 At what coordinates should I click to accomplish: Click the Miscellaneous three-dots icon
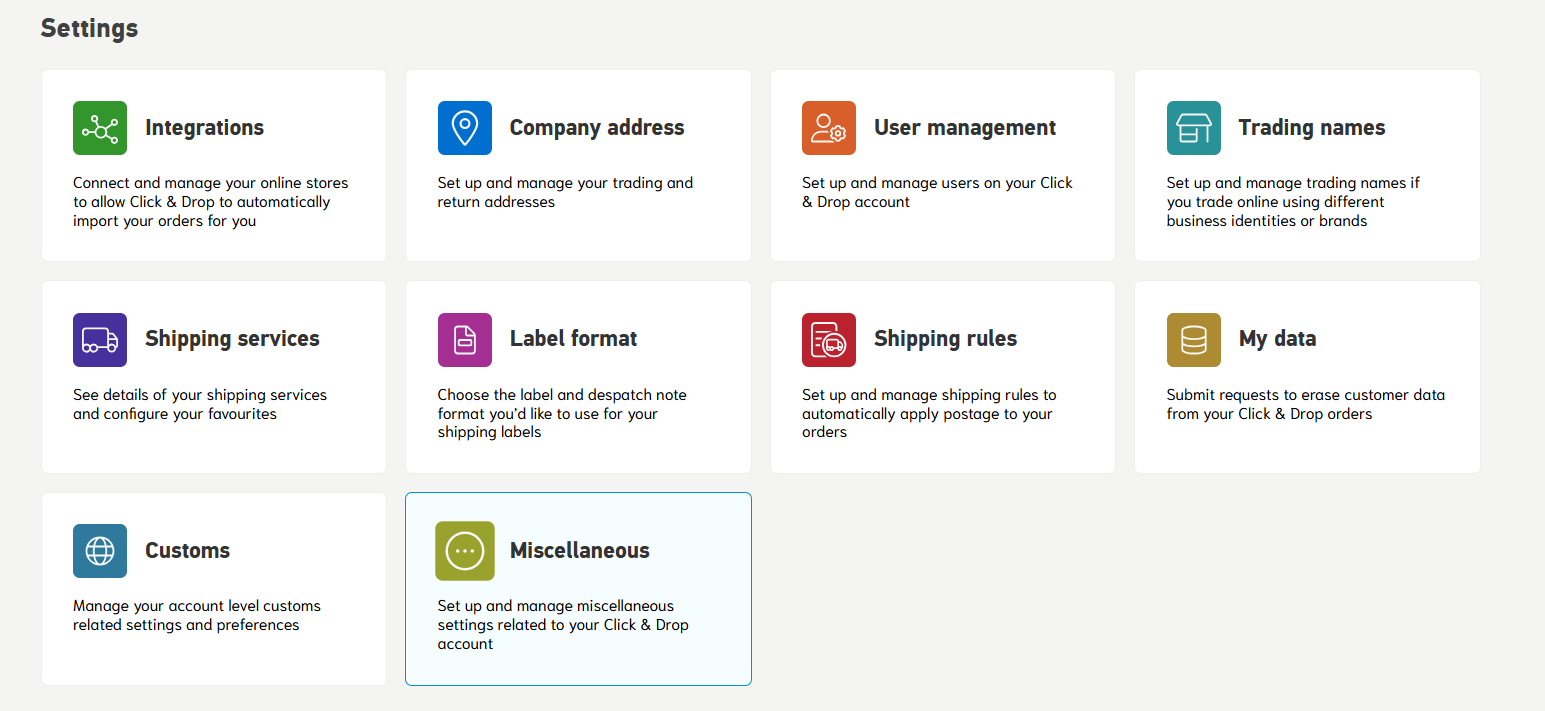(465, 551)
